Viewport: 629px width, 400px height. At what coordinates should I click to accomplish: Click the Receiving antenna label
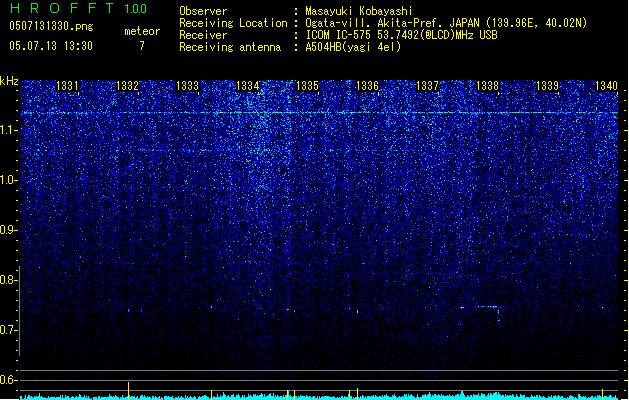230,47
